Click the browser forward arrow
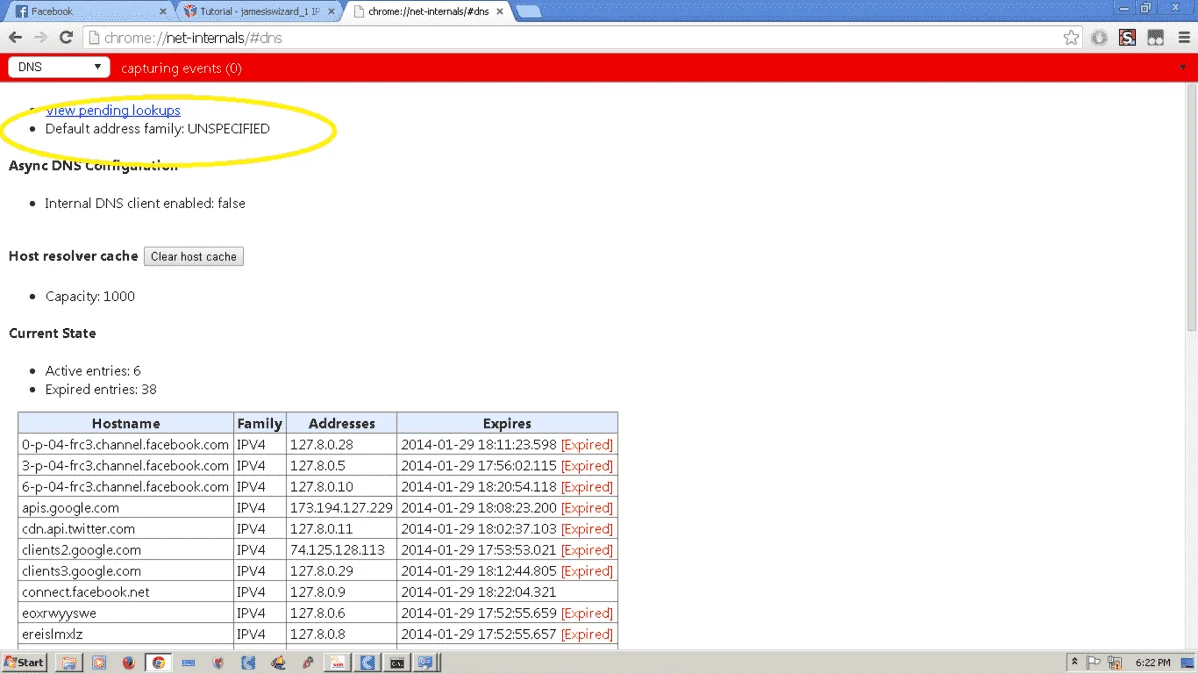The width and height of the screenshot is (1198, 674). click(x=40, y=37)
